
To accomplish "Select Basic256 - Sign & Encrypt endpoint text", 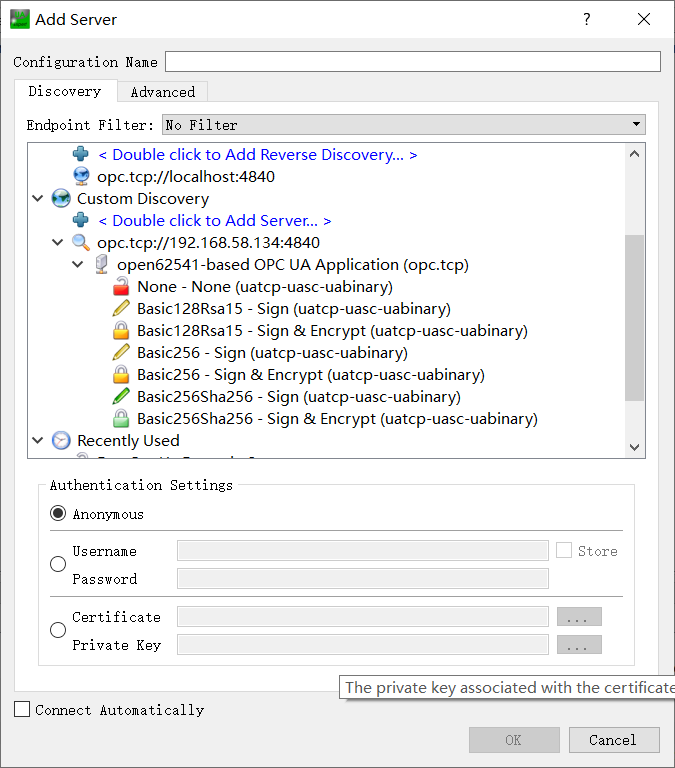I will click(x=311, y=375).
